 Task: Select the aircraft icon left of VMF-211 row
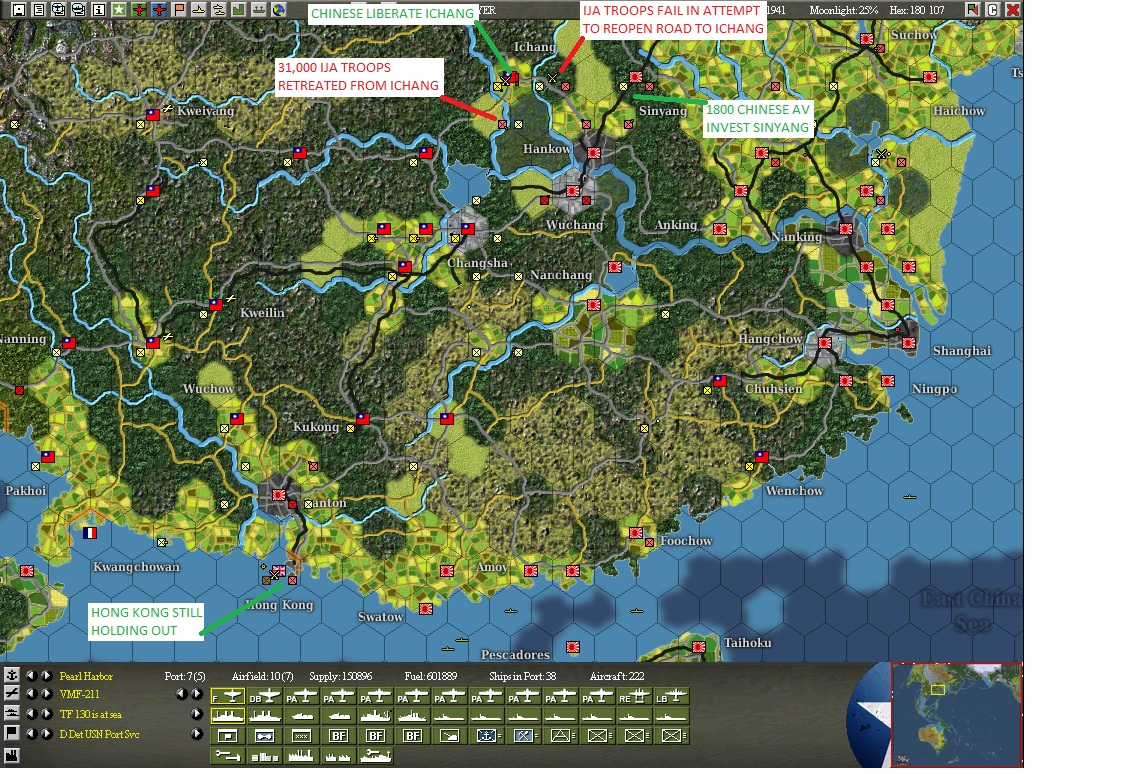click(12, 694)
